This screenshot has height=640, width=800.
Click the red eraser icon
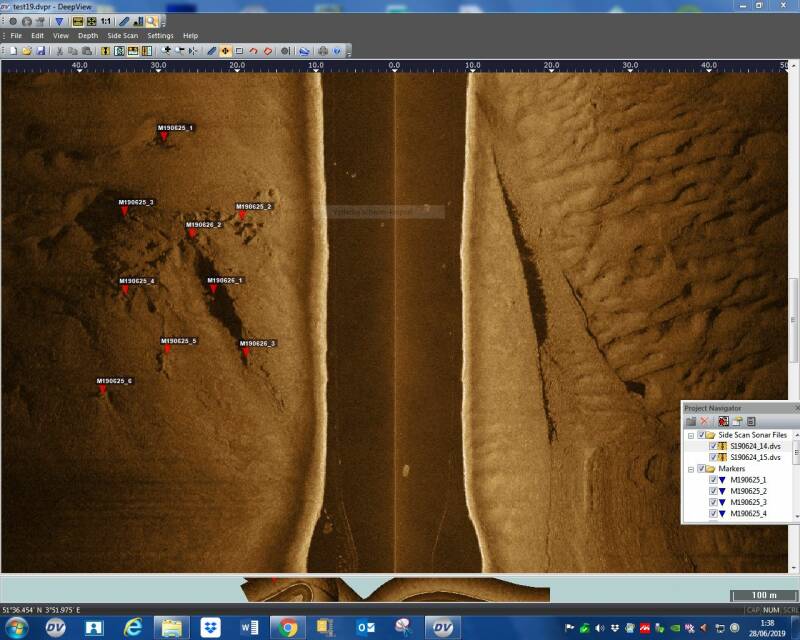[x=267, y=51]
